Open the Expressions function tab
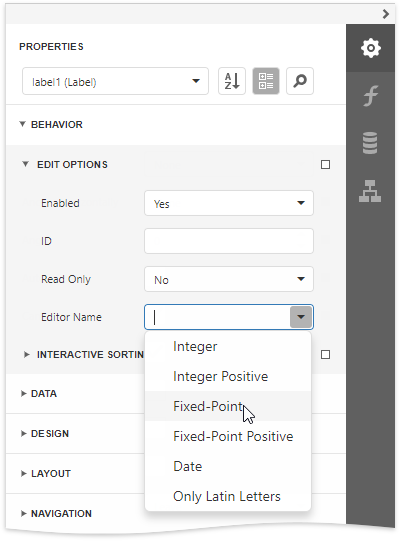400x541 pixels. 370,96
